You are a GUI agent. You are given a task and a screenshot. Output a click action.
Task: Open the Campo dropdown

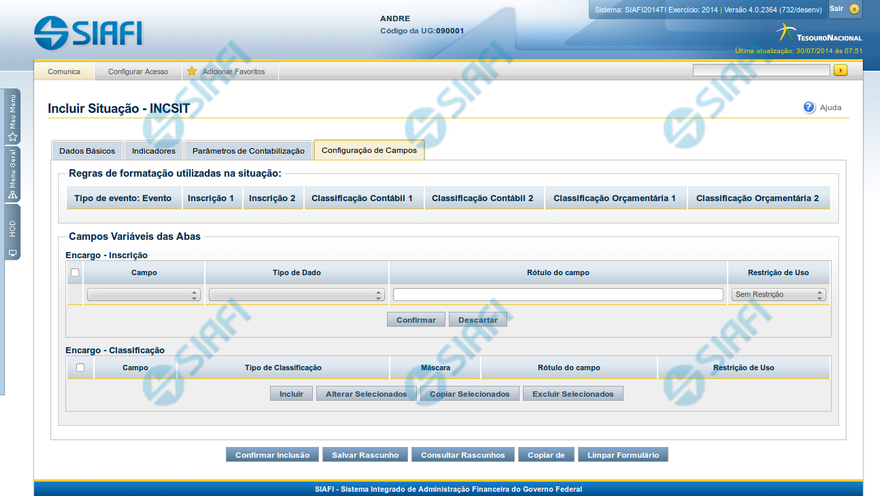point(143,295)
